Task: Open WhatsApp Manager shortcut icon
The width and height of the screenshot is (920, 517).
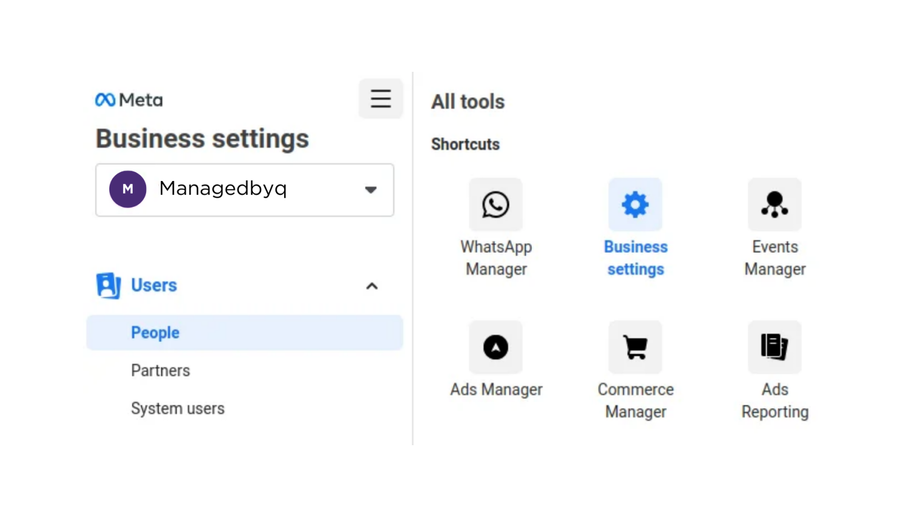Action: [496, 205]
